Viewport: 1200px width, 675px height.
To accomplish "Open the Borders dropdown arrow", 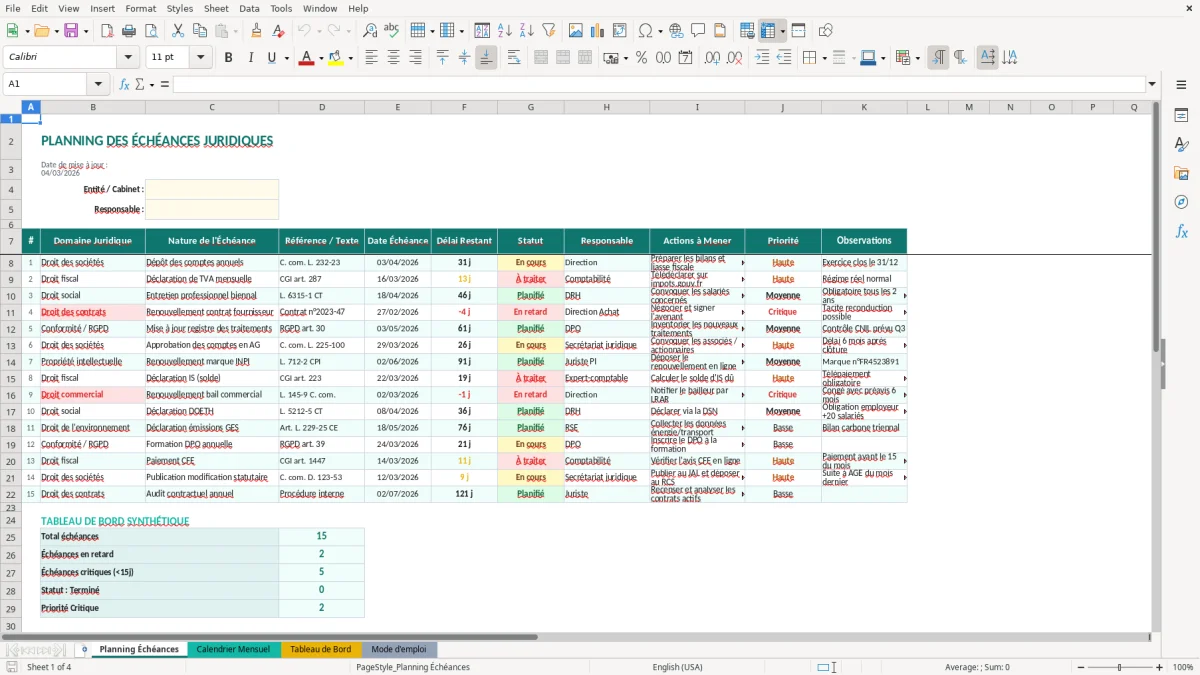I will [x=823, y=58].
